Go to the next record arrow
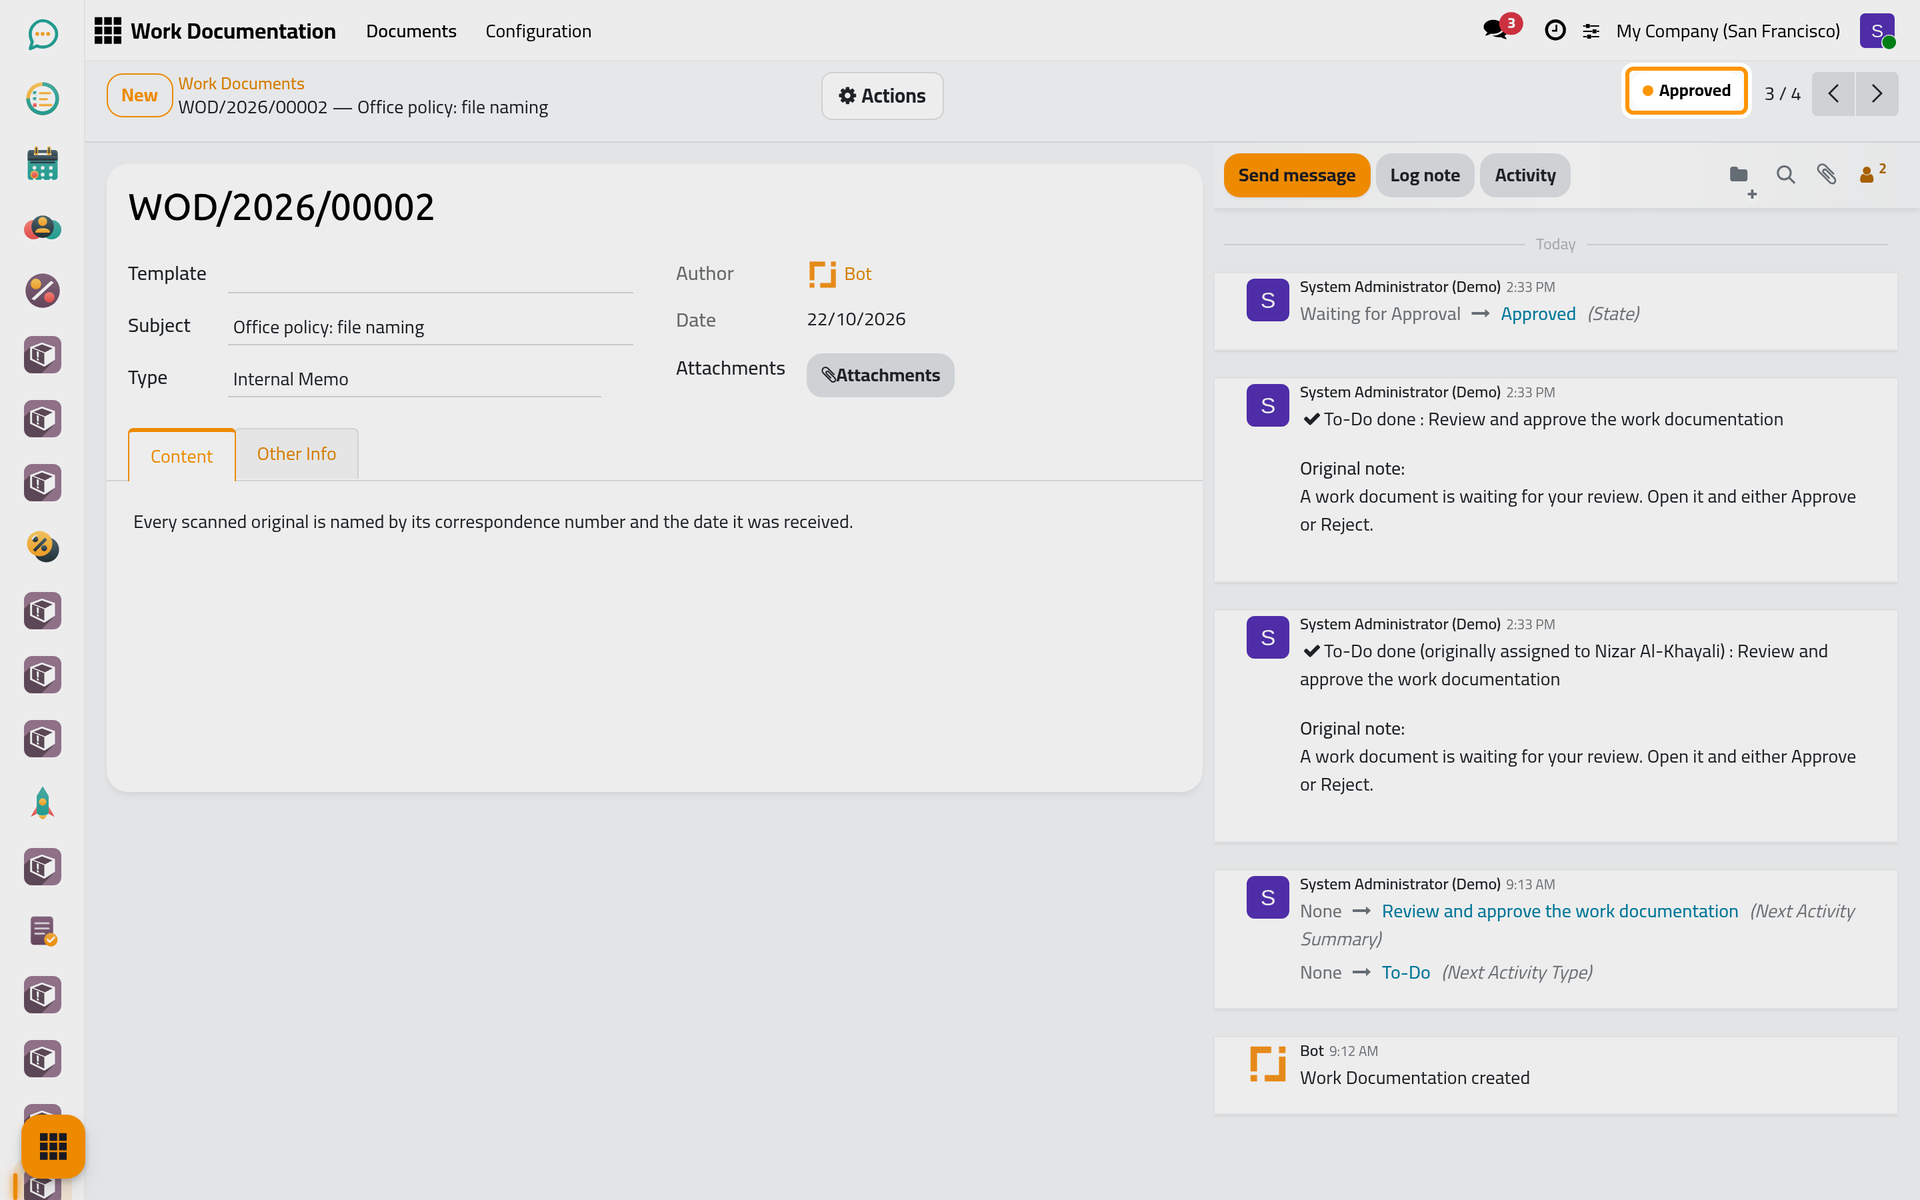This screenshot has height=1200, width=1920. click(1877, 94)
